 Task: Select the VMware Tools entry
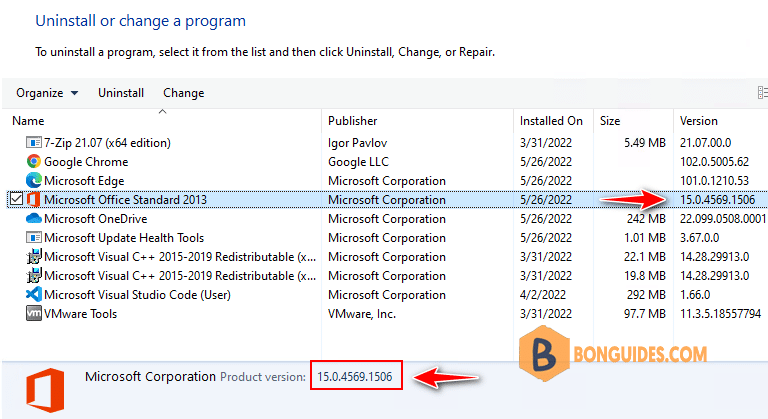point(80,314)
